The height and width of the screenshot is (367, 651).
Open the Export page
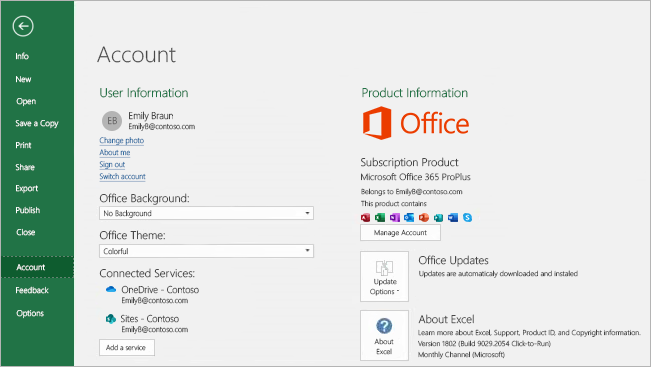pyautogui.click(x=27, y=188)
